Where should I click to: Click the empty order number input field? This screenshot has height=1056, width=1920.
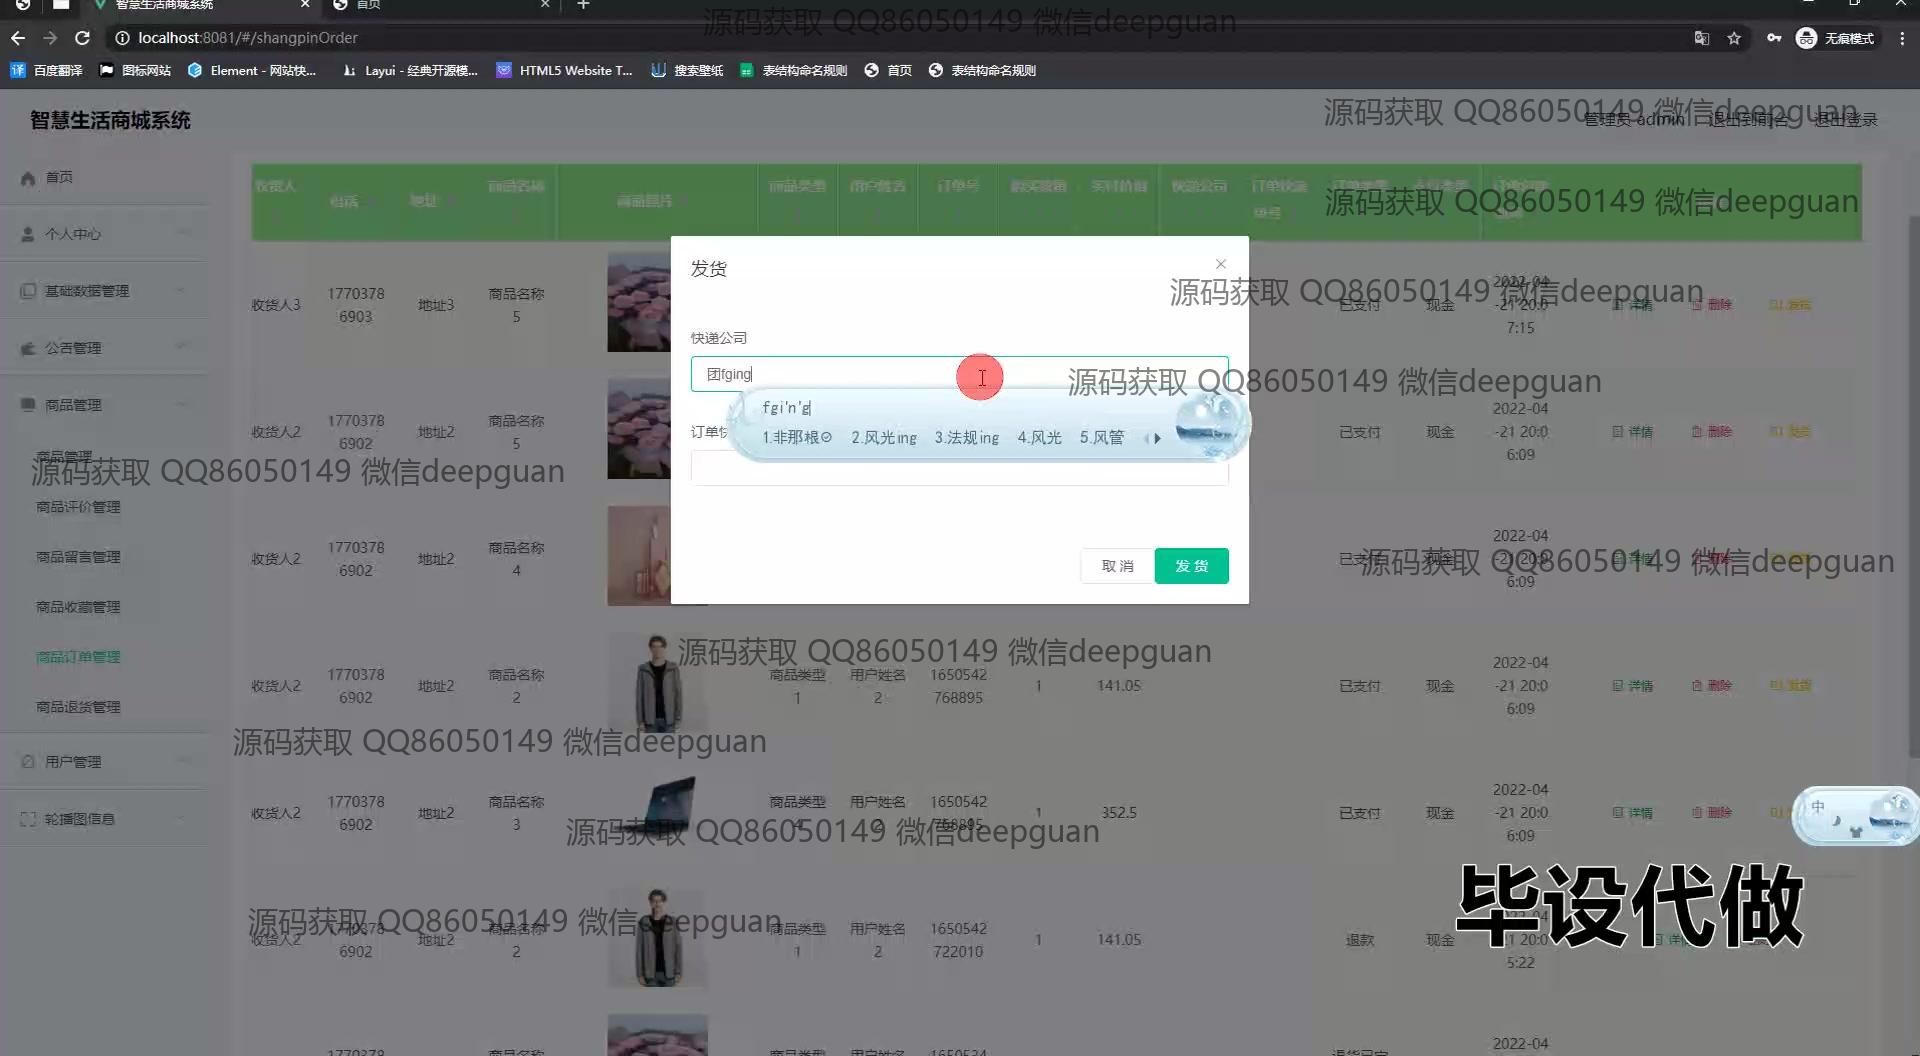coord(958,470)
